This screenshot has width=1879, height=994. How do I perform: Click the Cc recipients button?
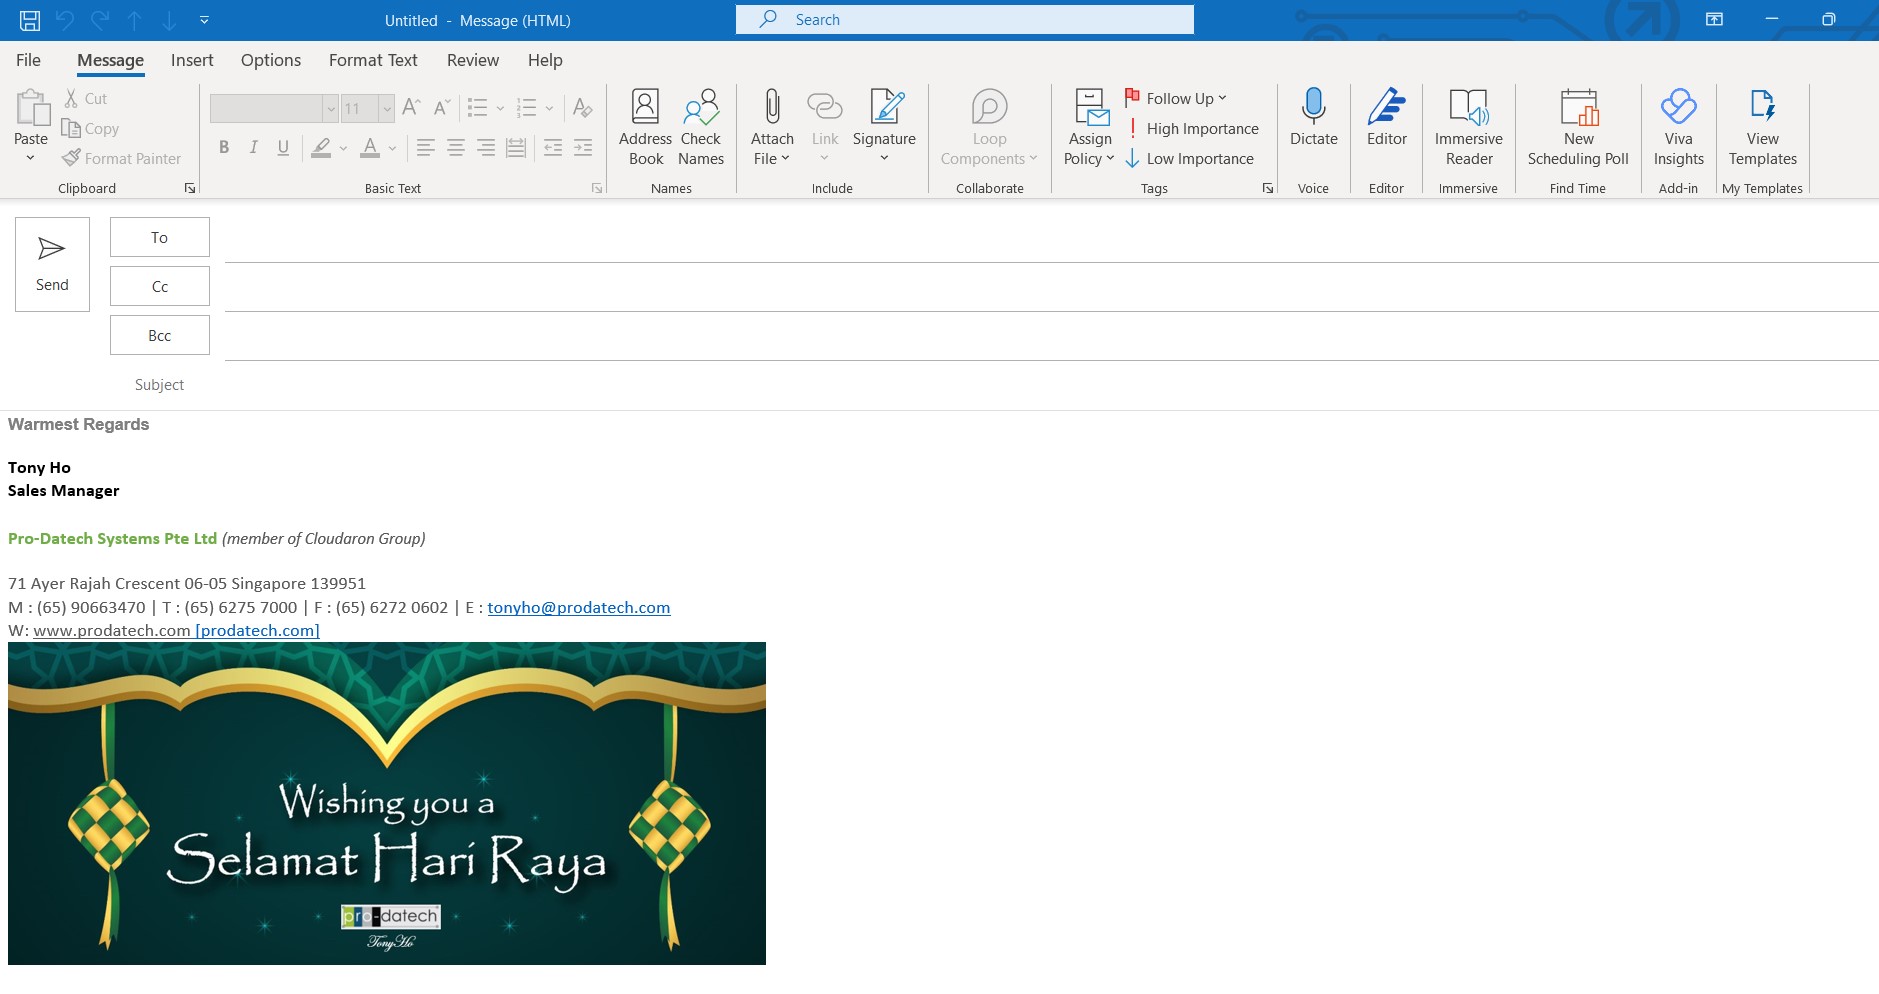coord(160,286)
